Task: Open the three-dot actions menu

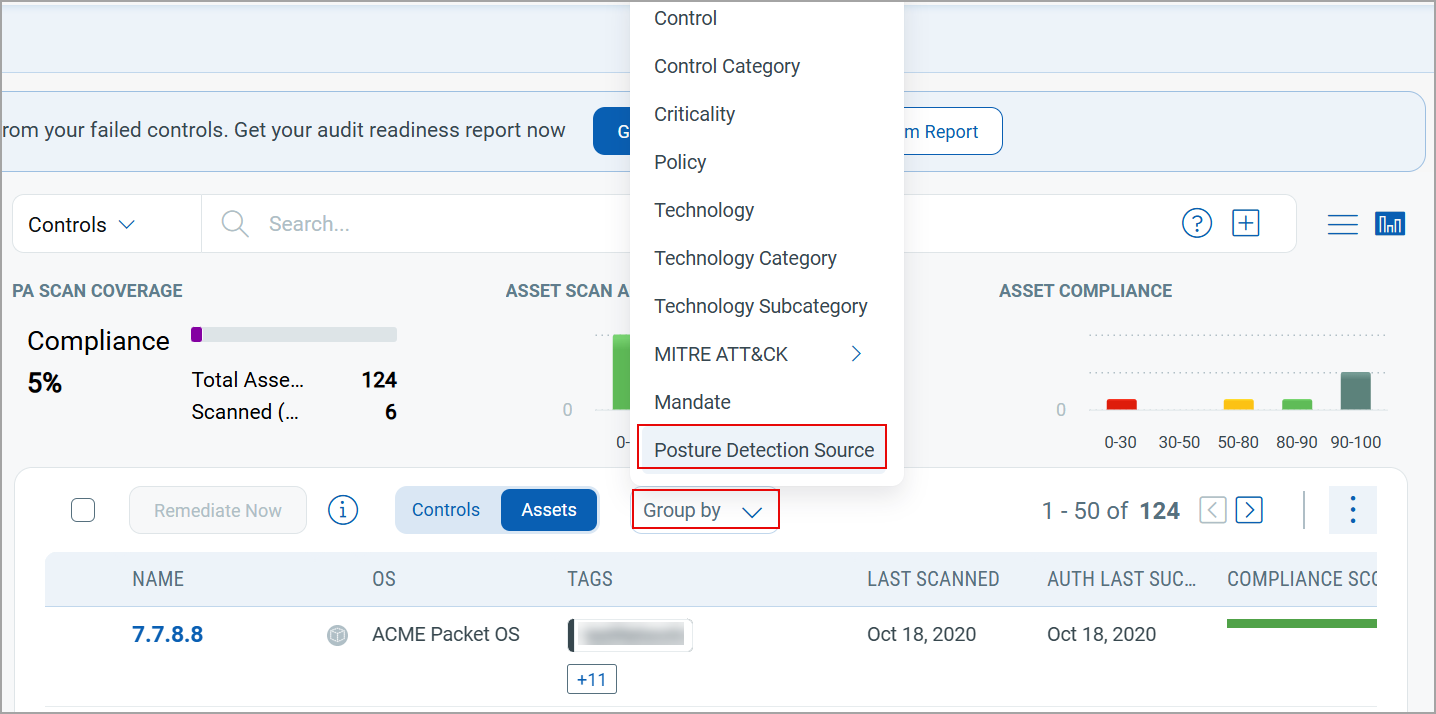Action: (x=1353, y=510)
